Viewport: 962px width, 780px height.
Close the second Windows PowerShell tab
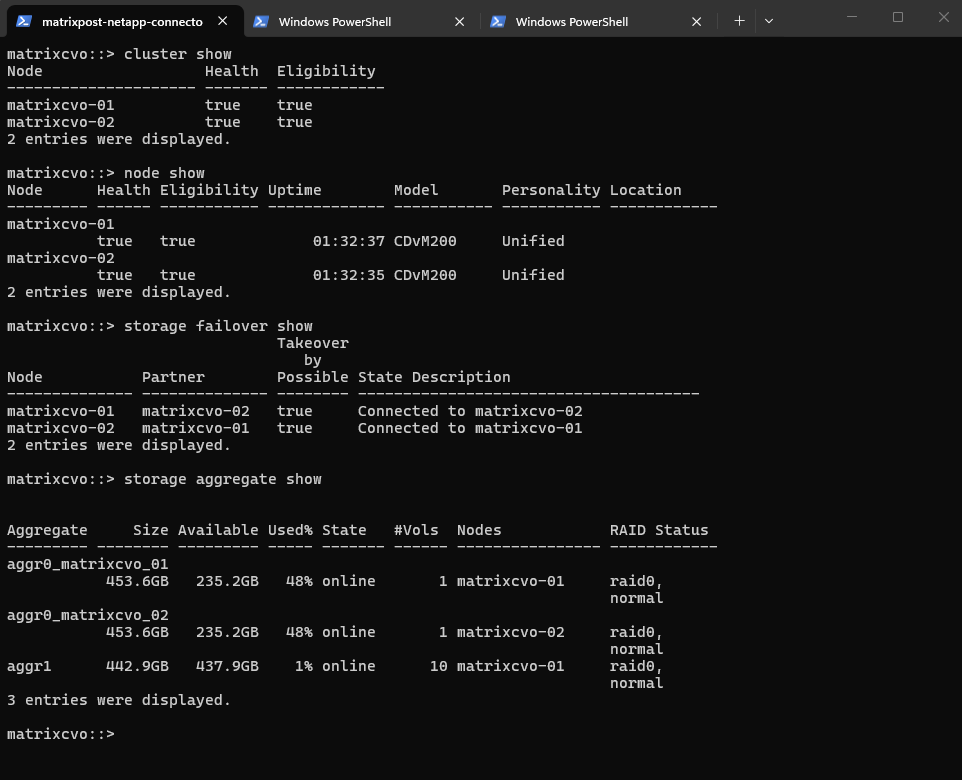click(x=460, y=21)
